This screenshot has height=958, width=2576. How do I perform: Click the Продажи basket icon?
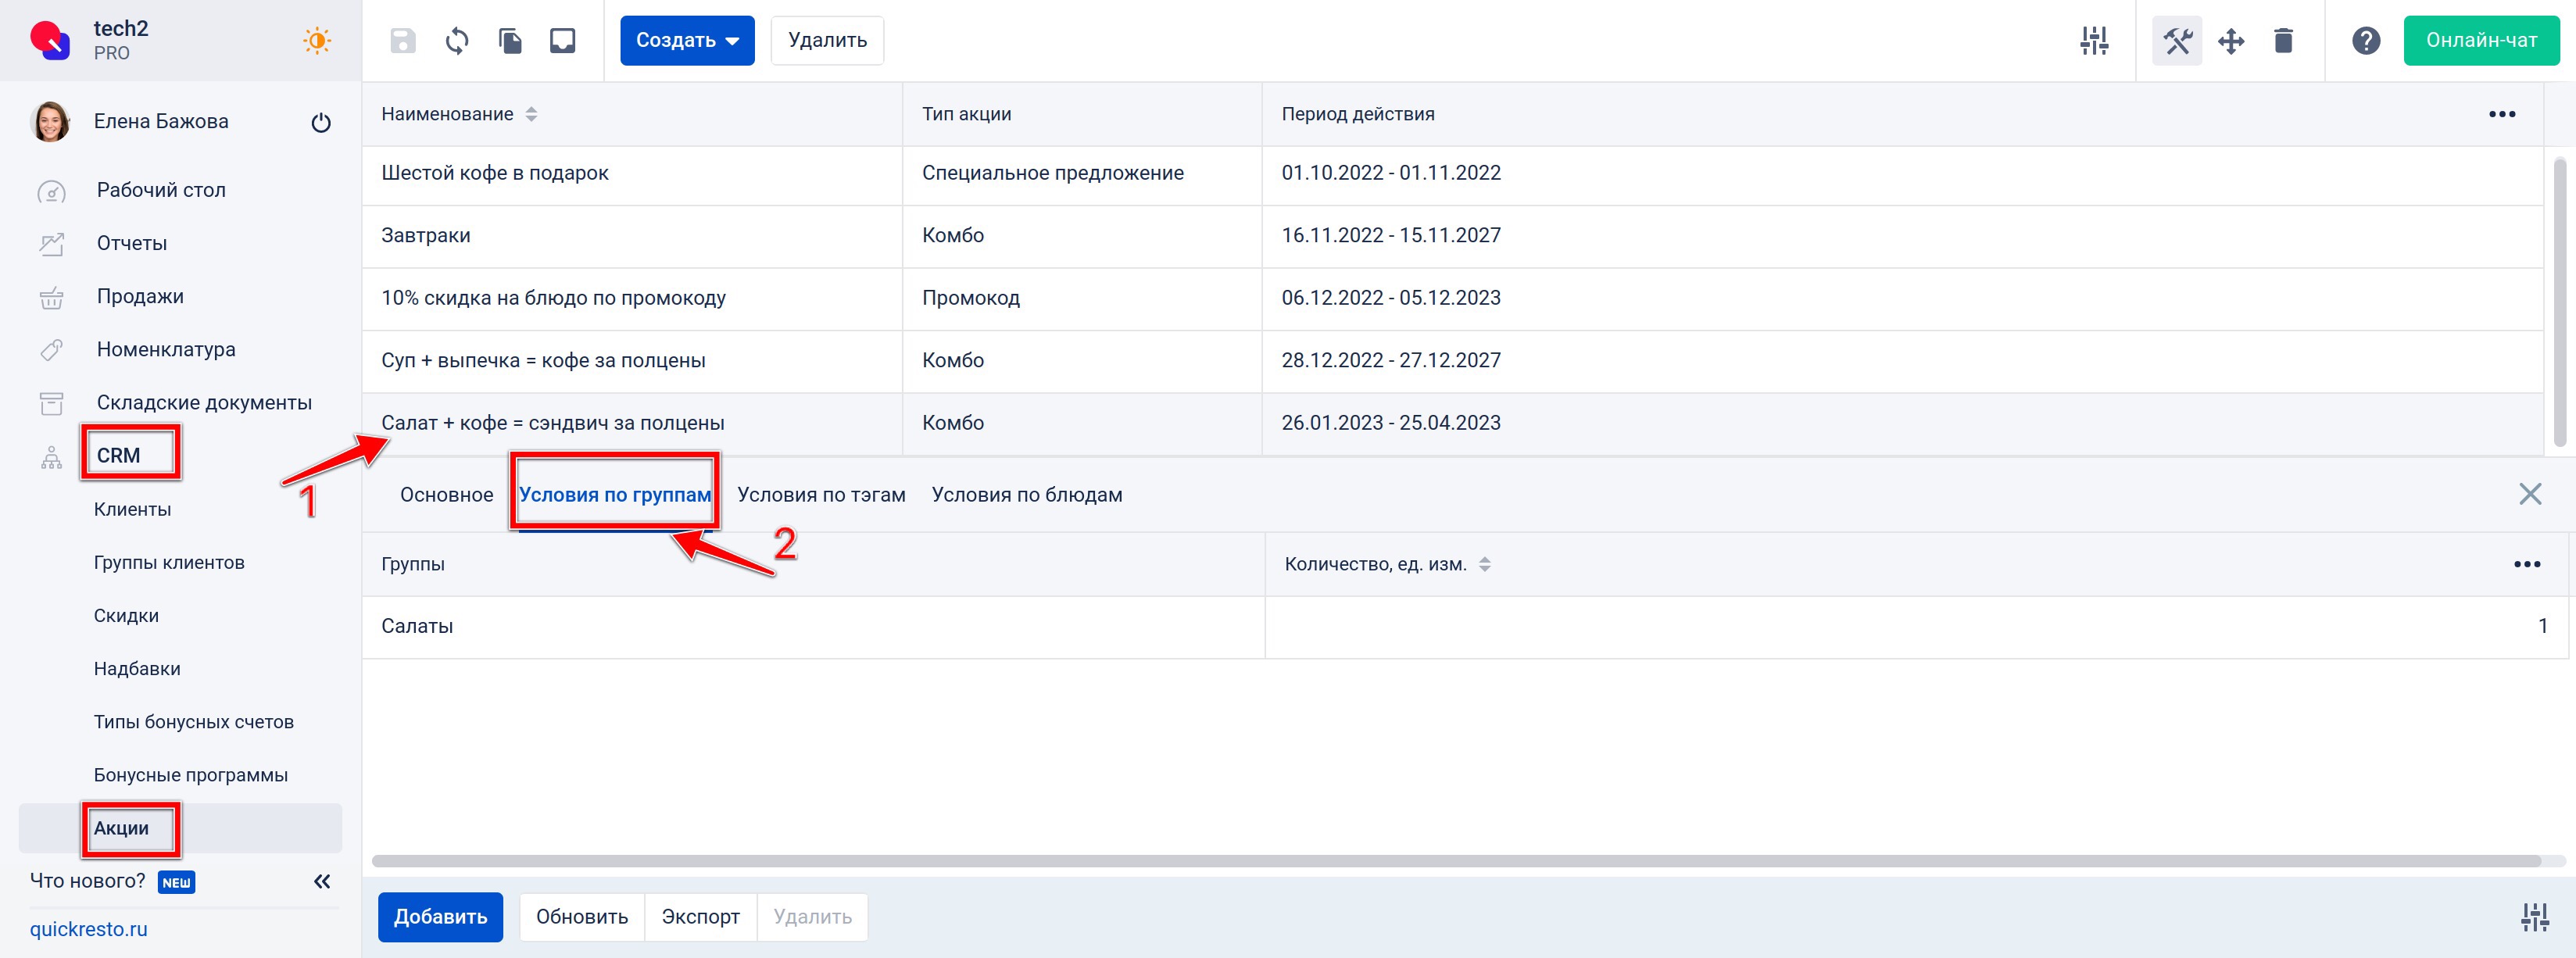click(x=51, y=297)
